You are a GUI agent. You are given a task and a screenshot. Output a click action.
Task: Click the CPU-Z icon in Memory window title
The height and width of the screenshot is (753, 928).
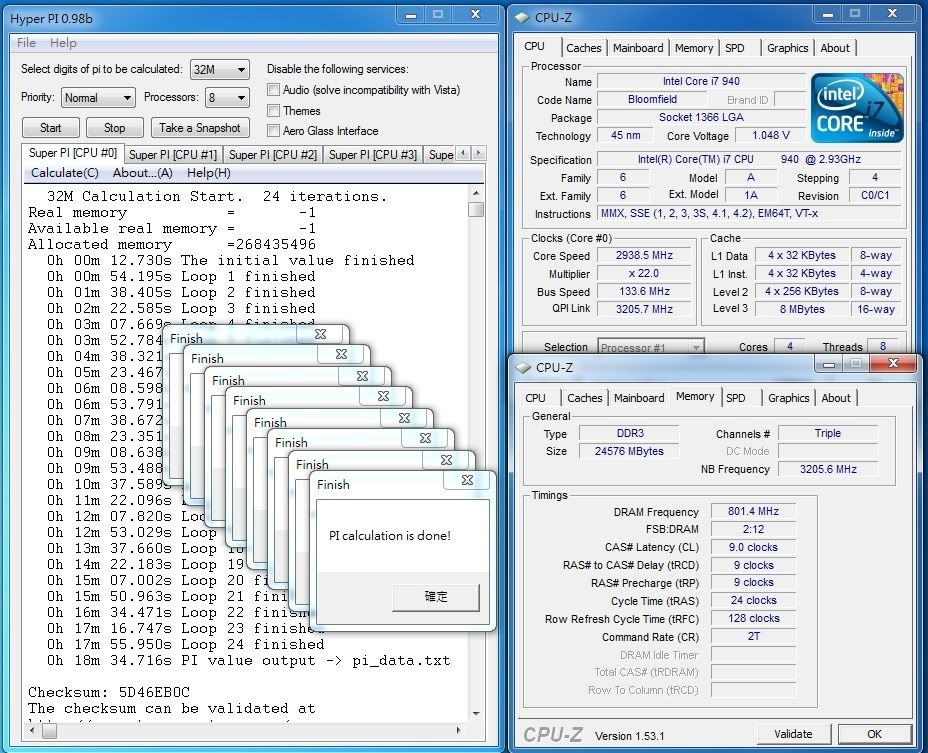pyautogui.click(x=523, y=368)
